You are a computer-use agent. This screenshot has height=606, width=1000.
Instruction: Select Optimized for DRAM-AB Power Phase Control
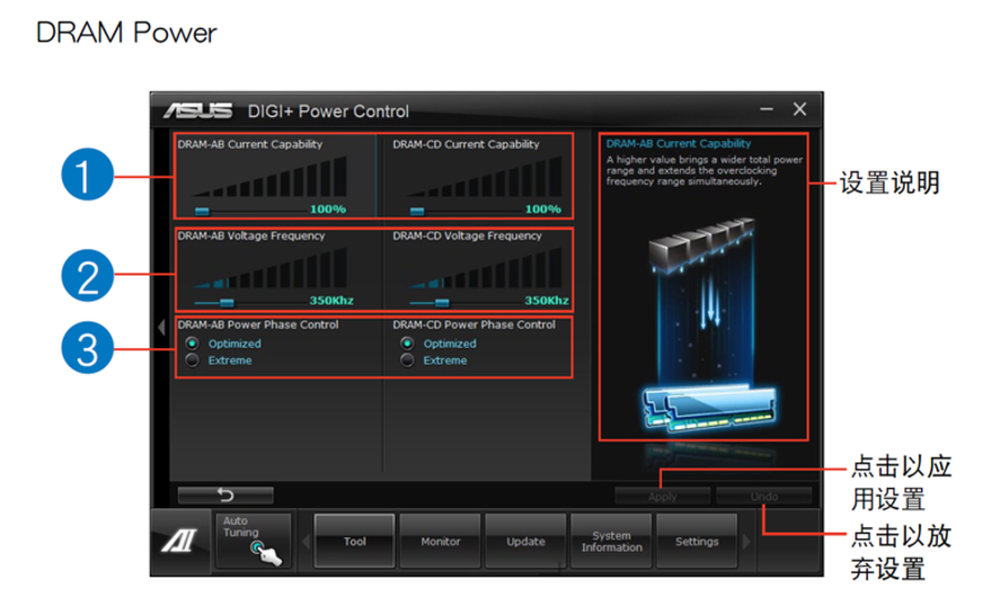[192, 343]
